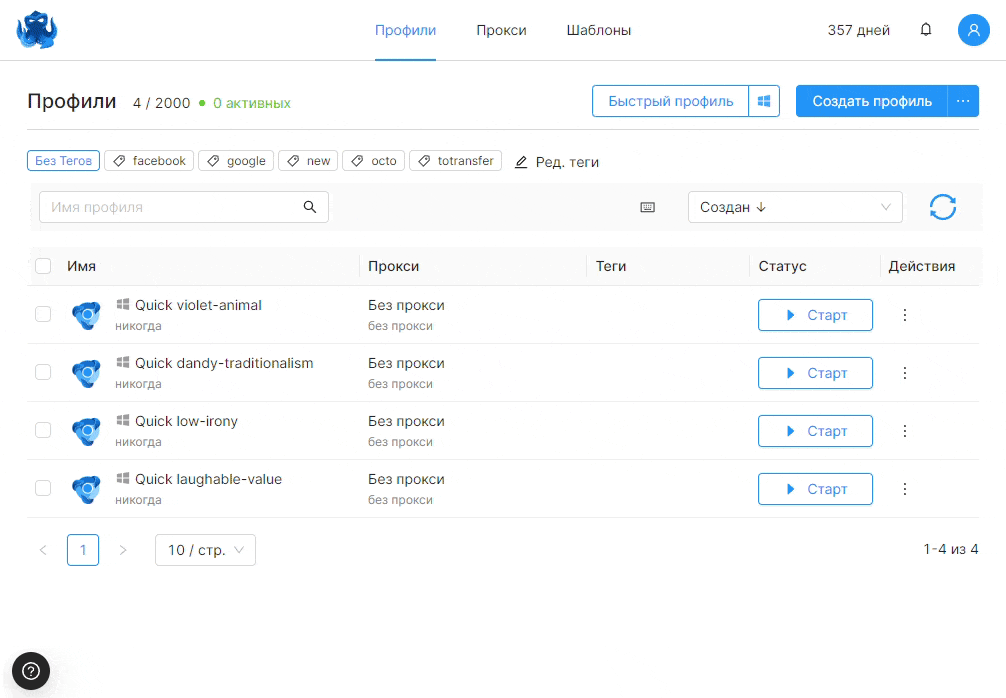Open actions menu for Quick violet-animal
The width and height of the screenshot is (1006, 698).
[x=905, y=315]
